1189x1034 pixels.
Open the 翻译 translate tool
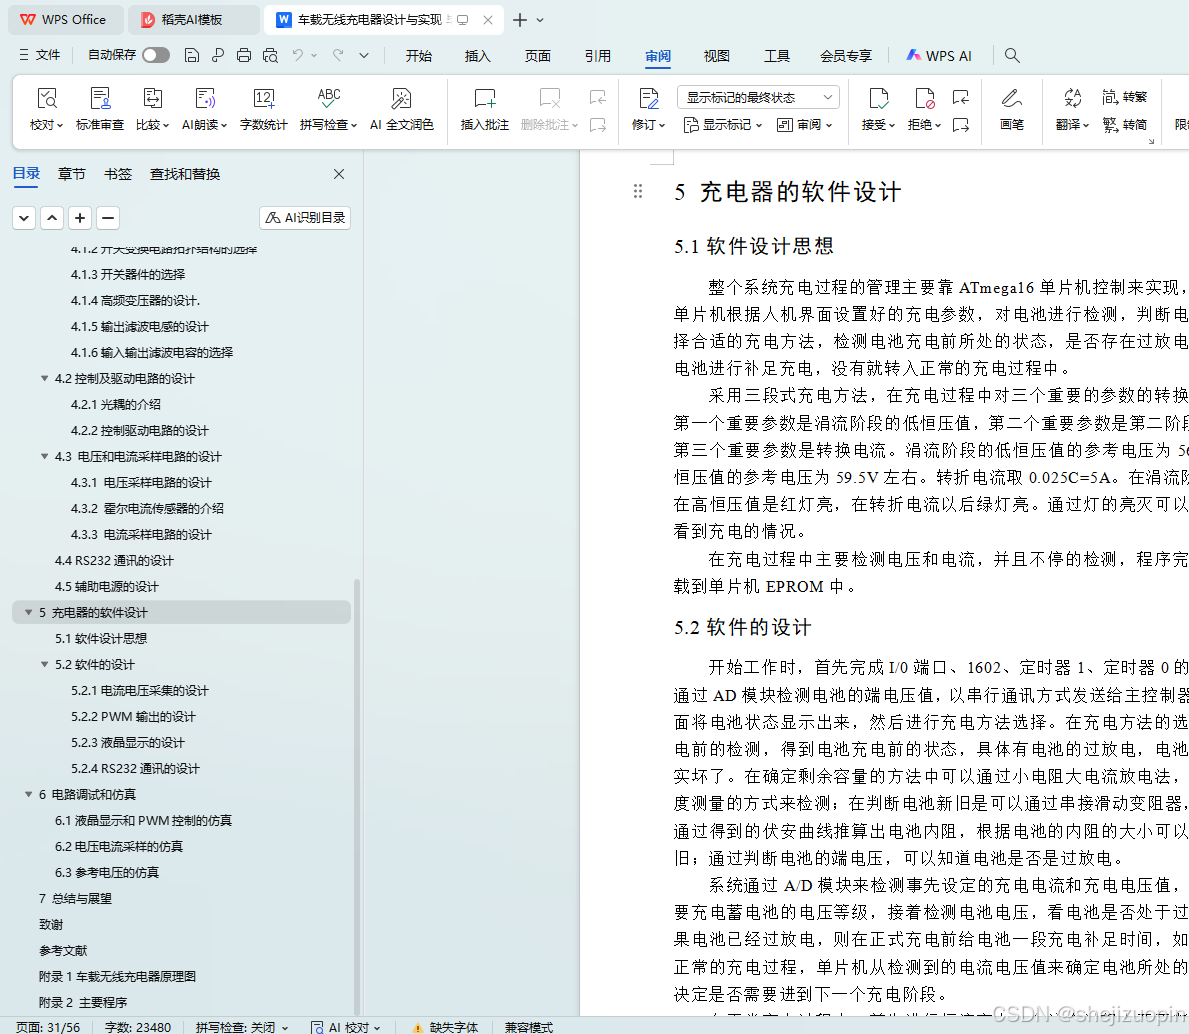click(x=1070, y=110)
